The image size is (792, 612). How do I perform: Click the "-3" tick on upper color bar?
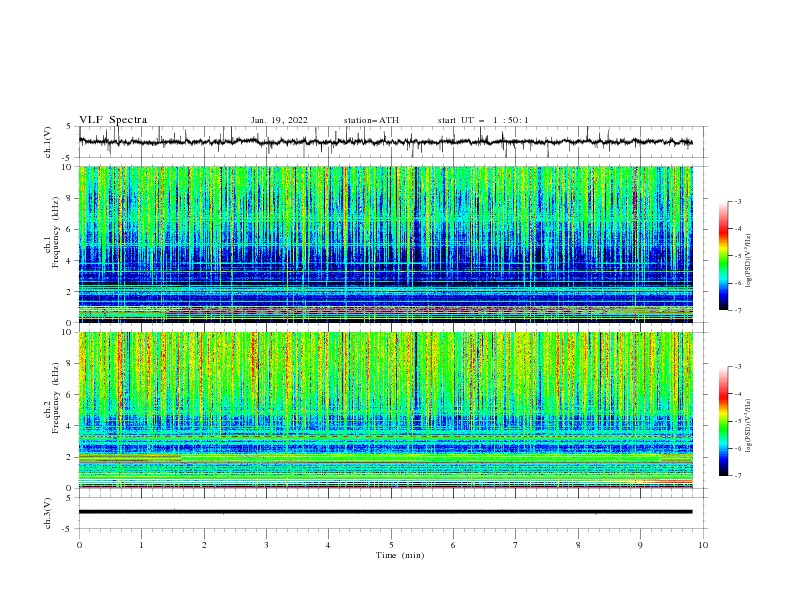737,201
